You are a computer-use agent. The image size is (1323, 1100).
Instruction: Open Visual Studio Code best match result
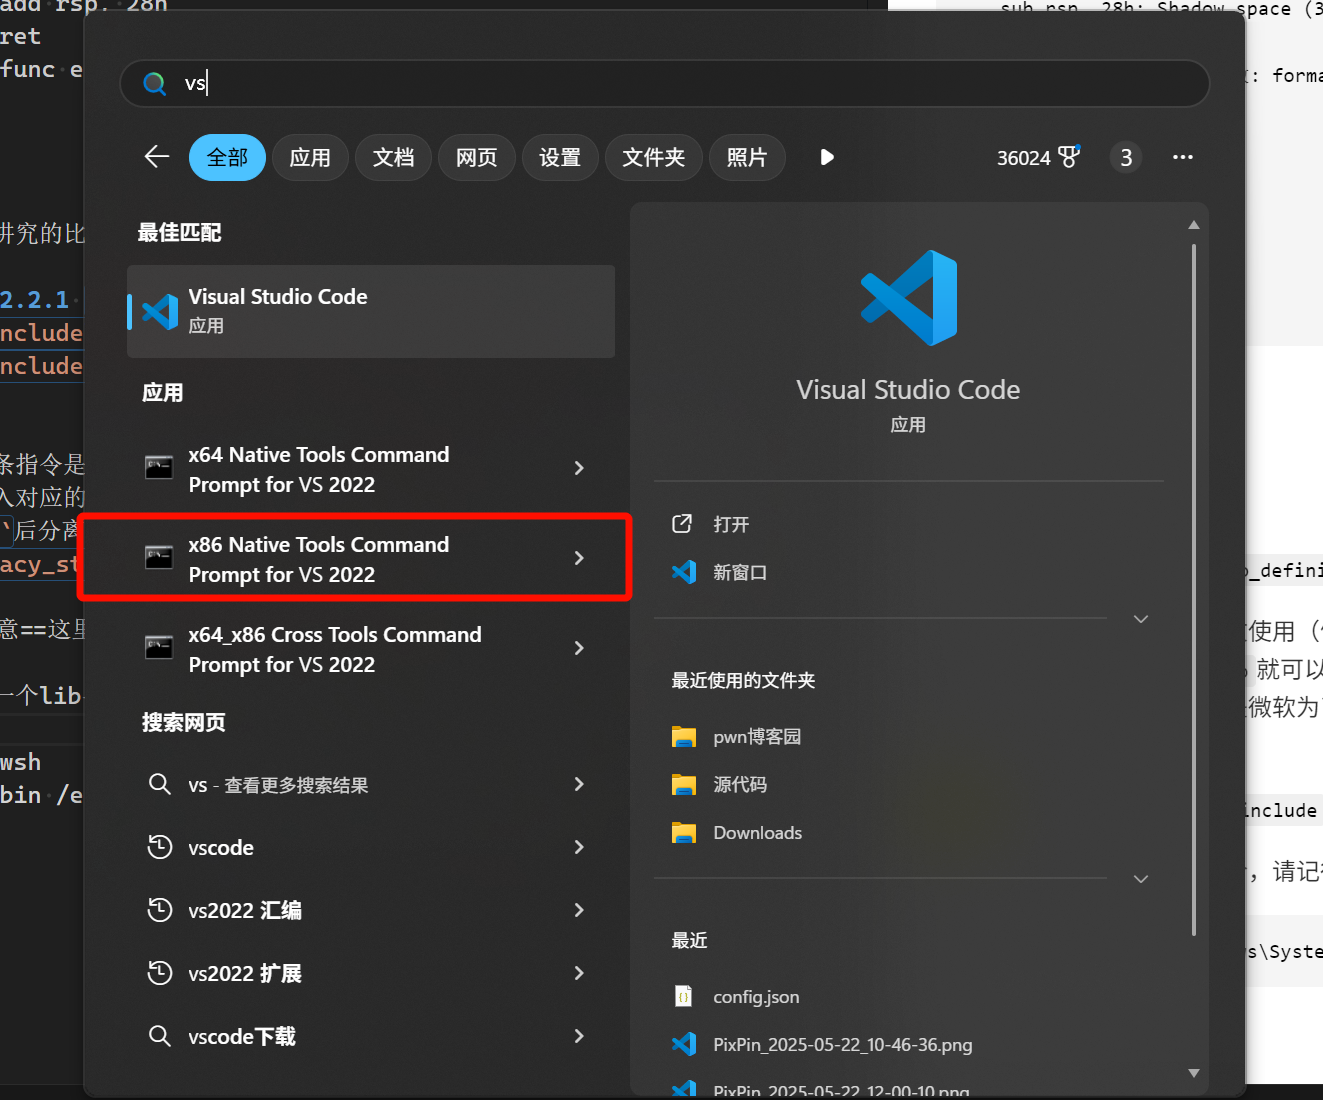click(x=371, y=311)
